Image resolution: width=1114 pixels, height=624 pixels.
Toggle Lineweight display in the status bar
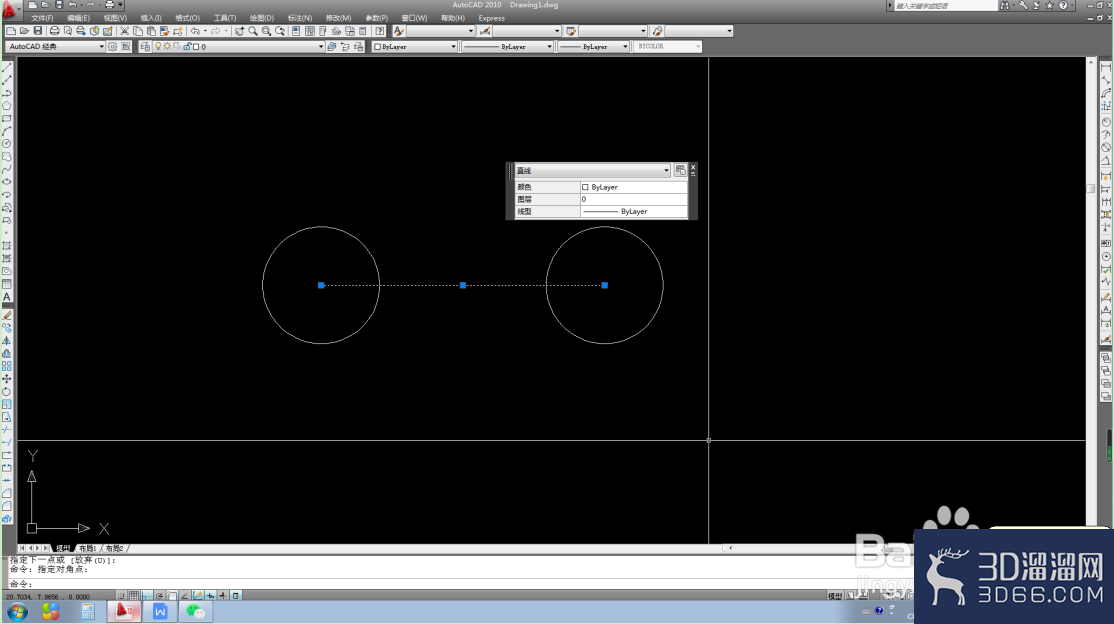tap(223, 595)
